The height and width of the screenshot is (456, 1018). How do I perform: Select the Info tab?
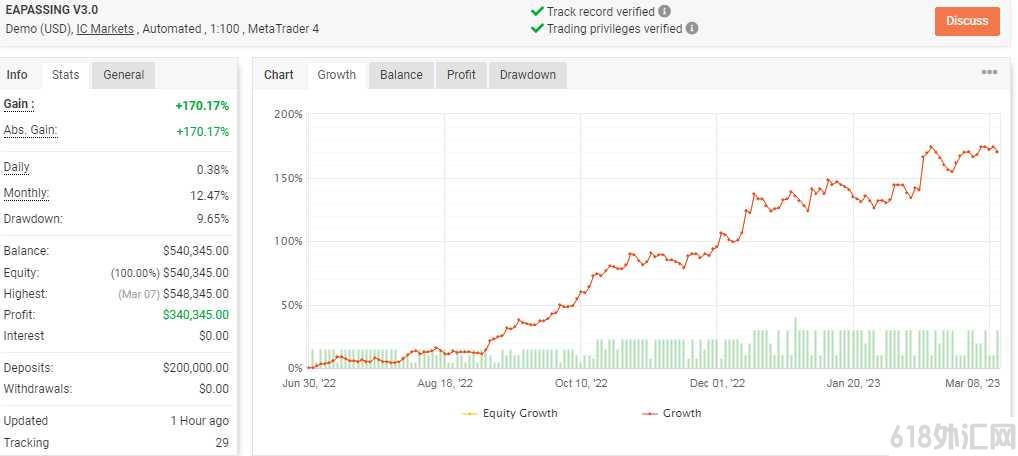tap(17, 75)
